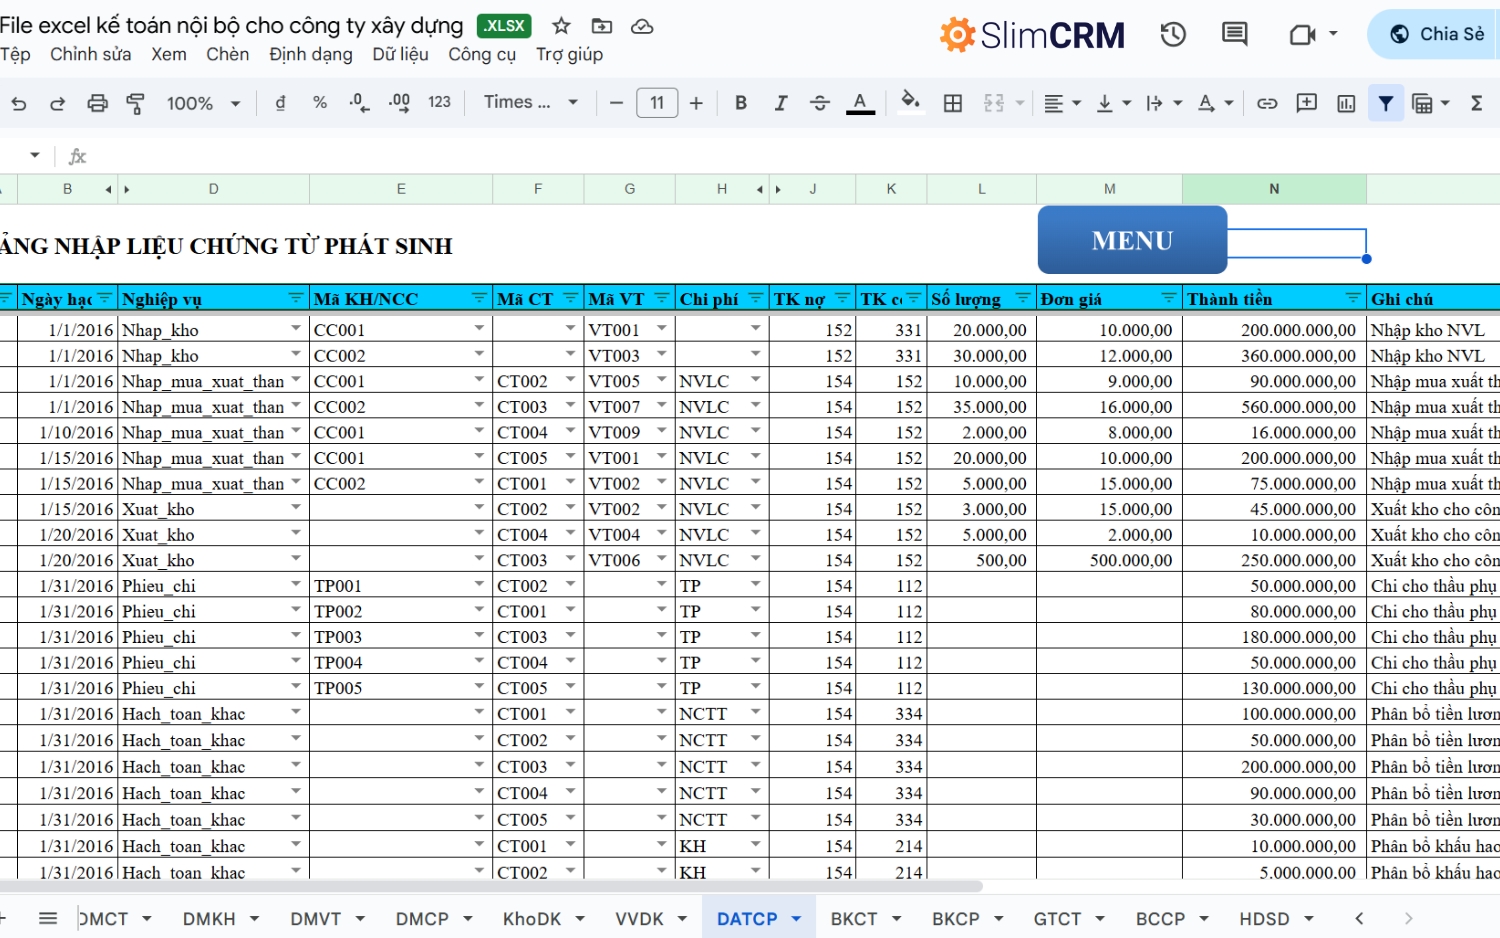Open the Trợ giúp menu
The width and height of the screenshot is (1500, 938).
click(x=569, y=54)
